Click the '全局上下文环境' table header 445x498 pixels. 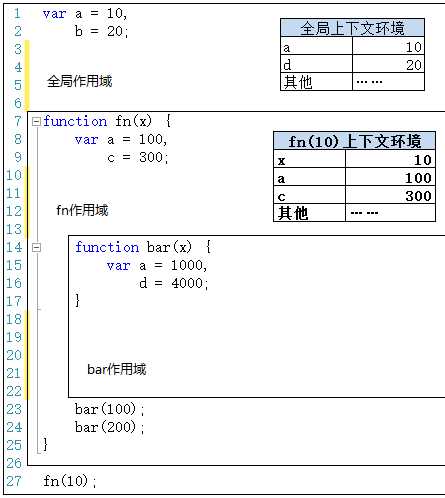352,28
